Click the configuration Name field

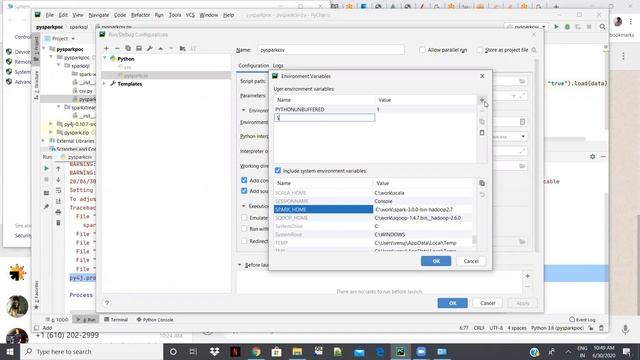pos(331,50)
